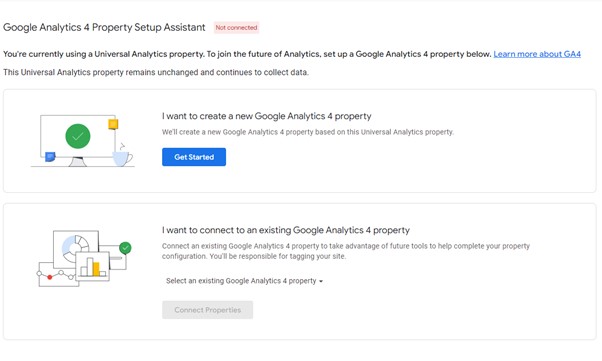Image resolution: width=602 pixels, height=361 pixels.
Task: Click the greyed Connect Properties button
Action: click(207, 310)
